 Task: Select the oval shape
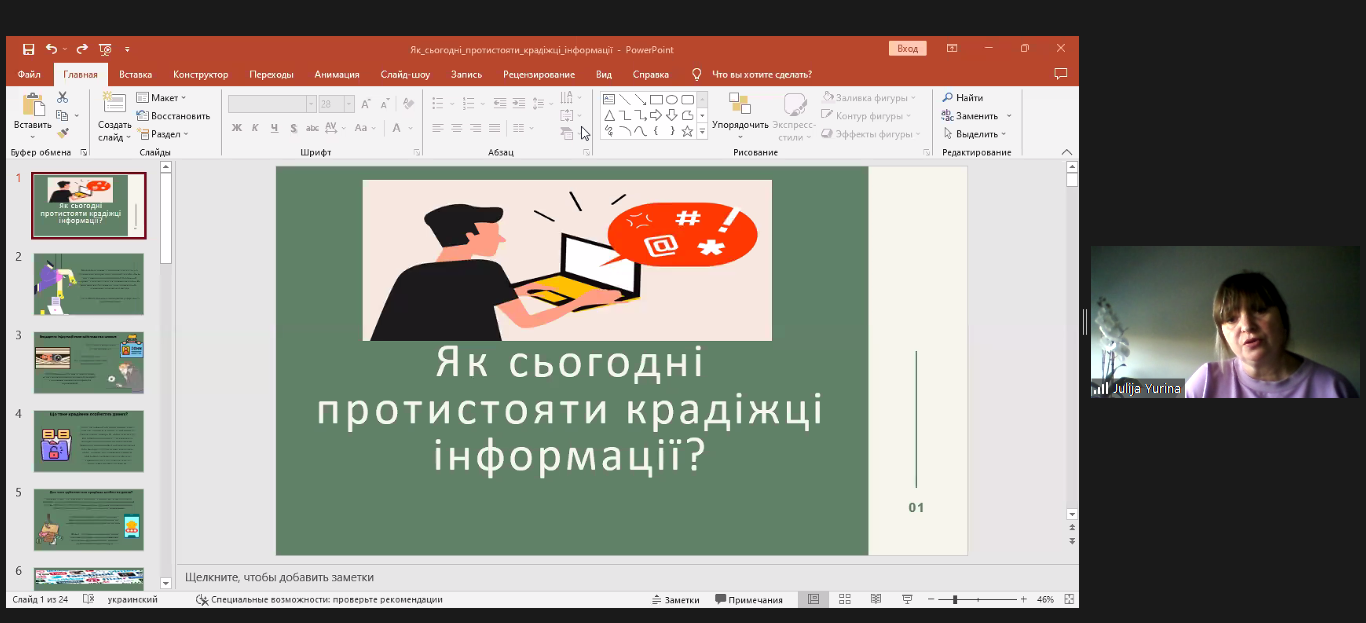coord(672,99)
